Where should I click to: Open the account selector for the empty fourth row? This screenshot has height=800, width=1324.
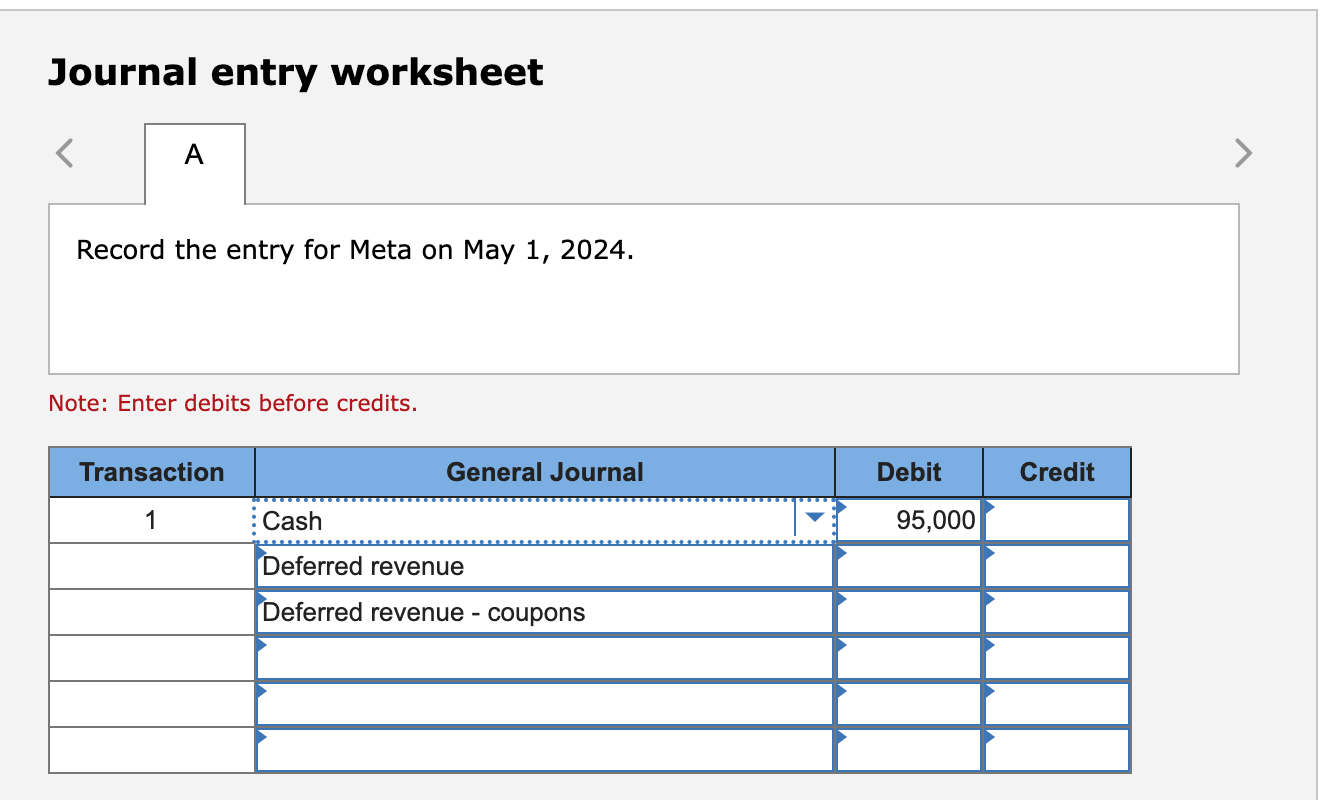click(x=545, y=657)
